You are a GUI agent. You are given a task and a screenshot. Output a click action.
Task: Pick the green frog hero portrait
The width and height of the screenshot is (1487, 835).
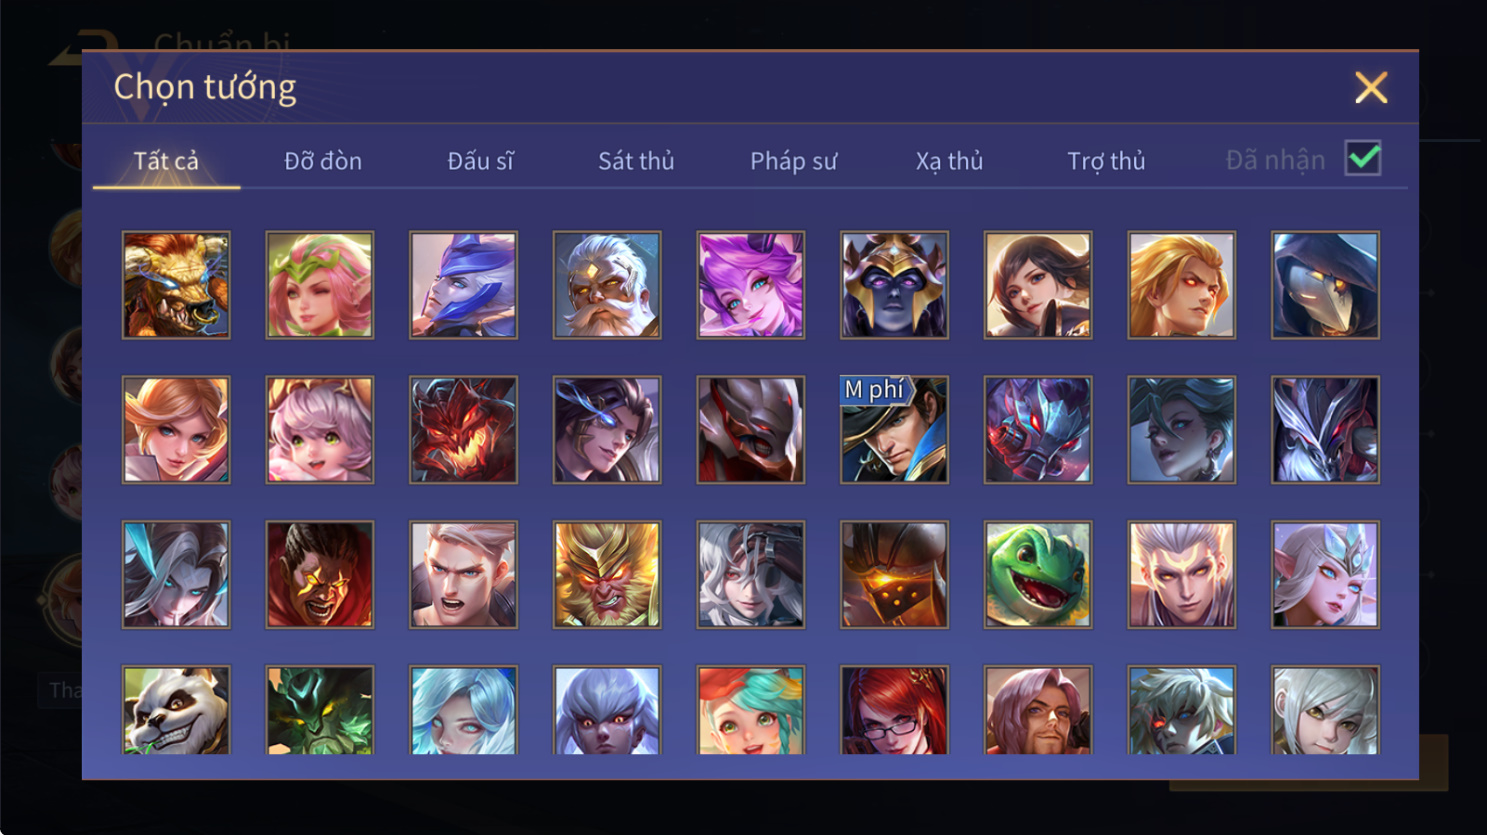tap(1038, 575)
